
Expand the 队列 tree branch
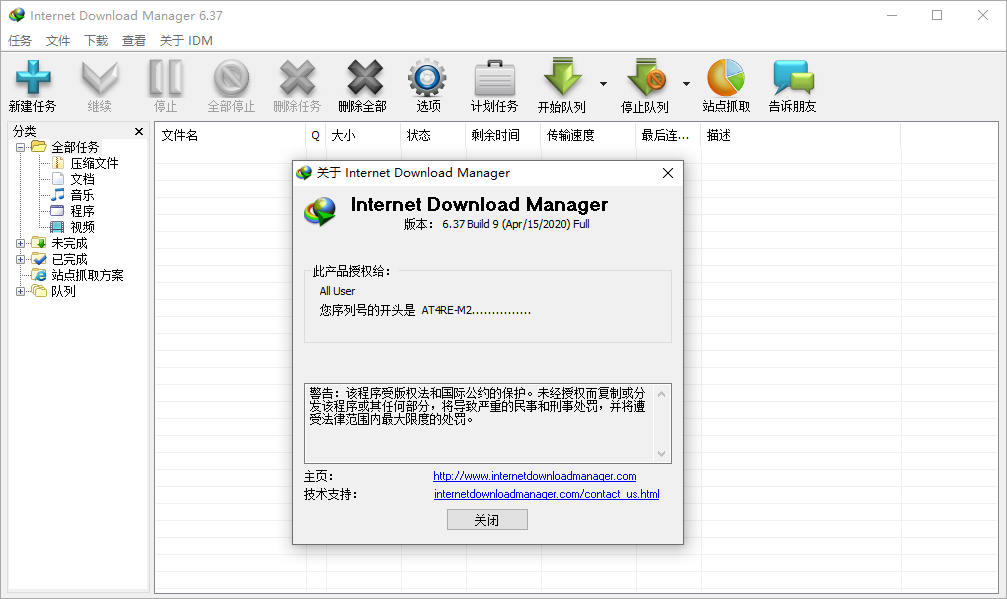(x=21, y=290)
